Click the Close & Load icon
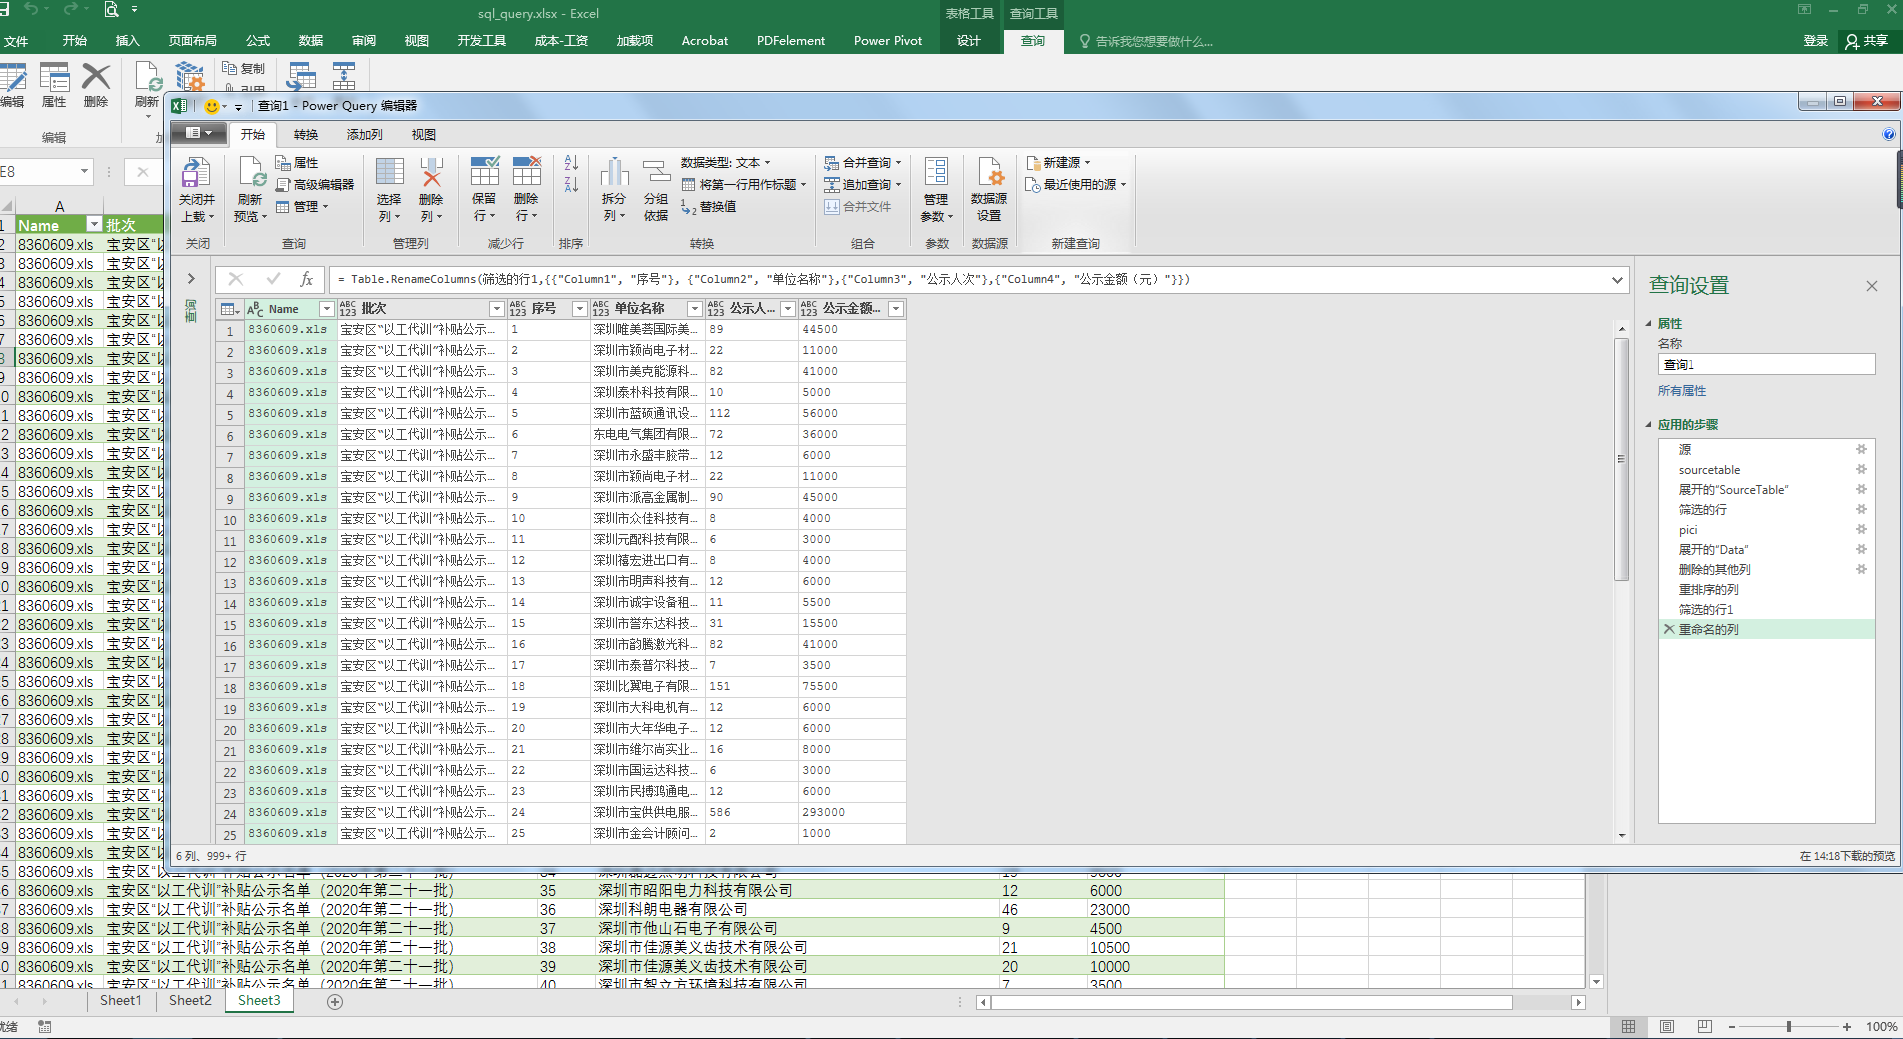1903x1039 pixels. [x=196, y=174]
